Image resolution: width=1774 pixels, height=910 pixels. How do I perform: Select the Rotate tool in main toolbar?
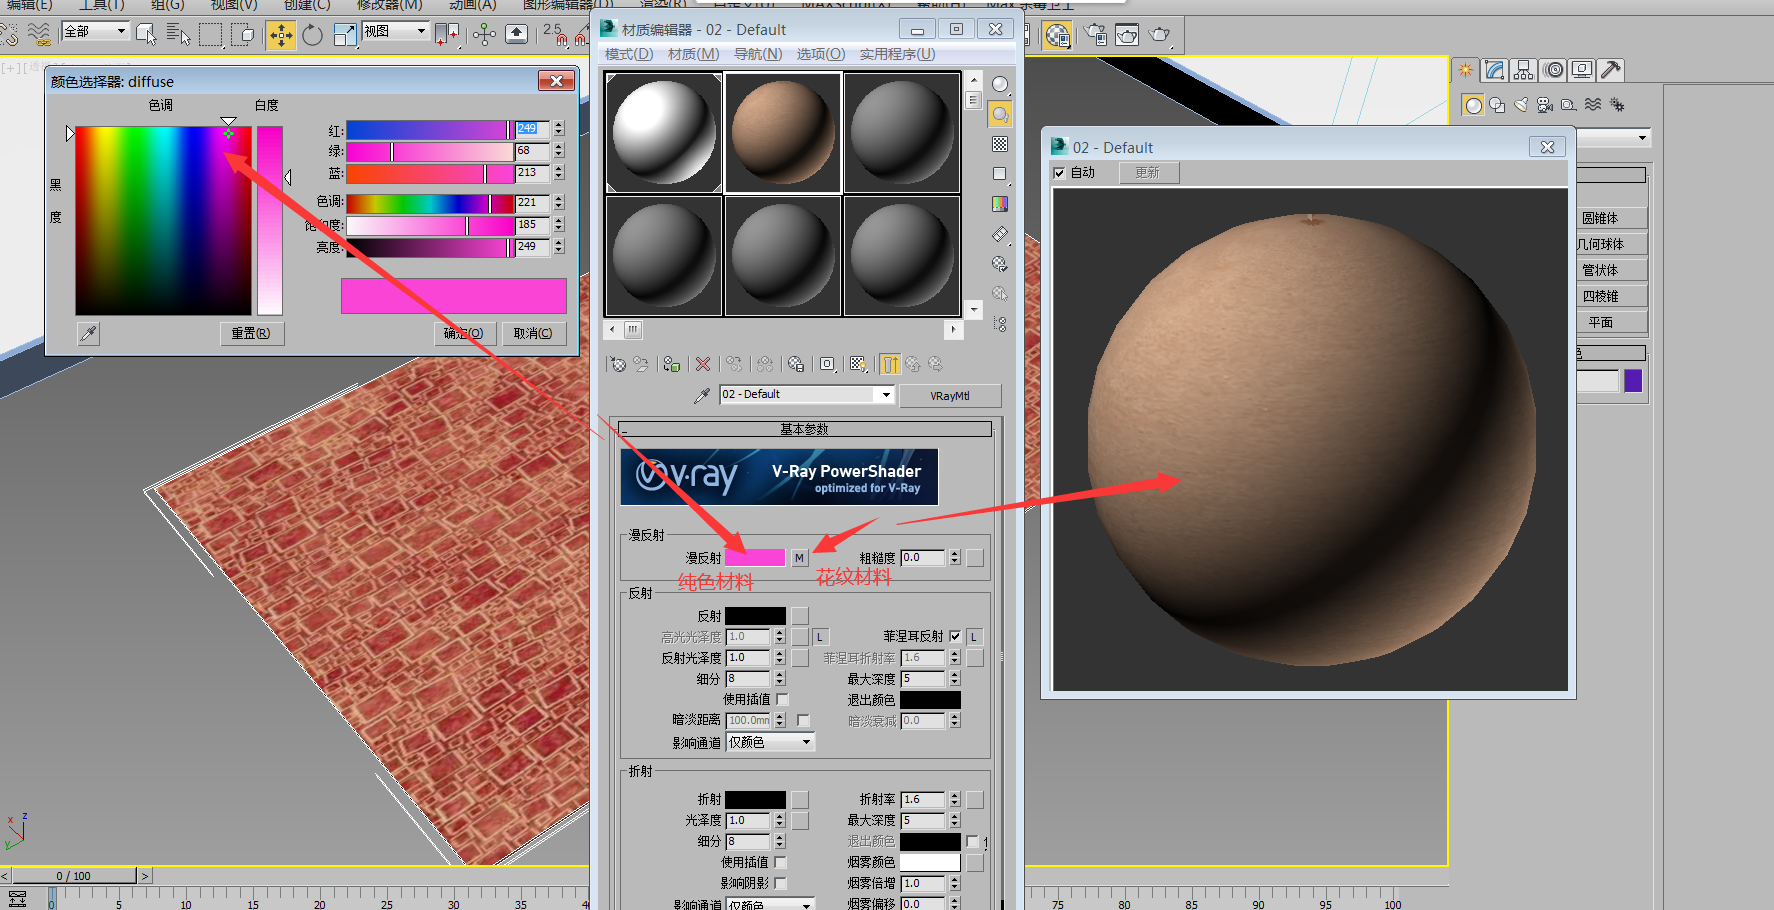click(312, 35)
